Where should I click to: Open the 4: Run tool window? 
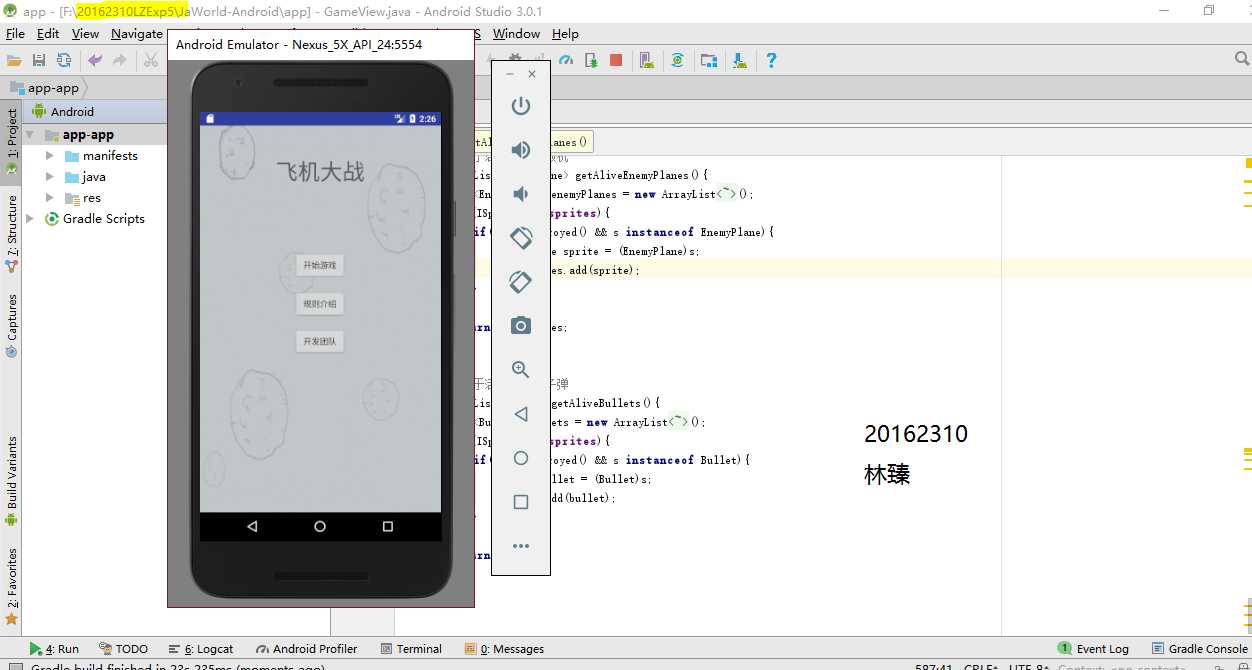click(54, 649)
